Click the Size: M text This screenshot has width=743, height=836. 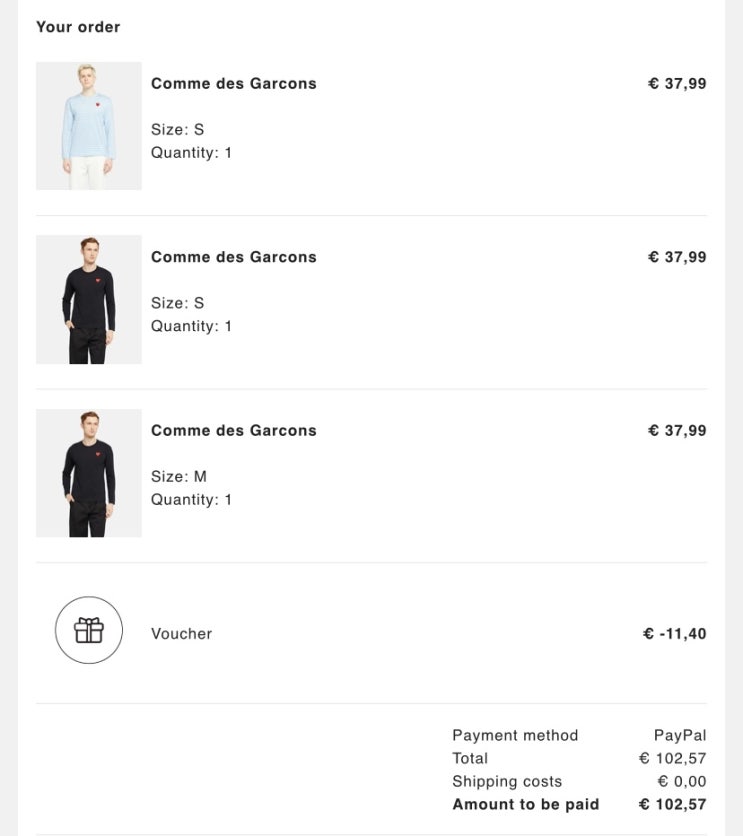click(179, 477)
